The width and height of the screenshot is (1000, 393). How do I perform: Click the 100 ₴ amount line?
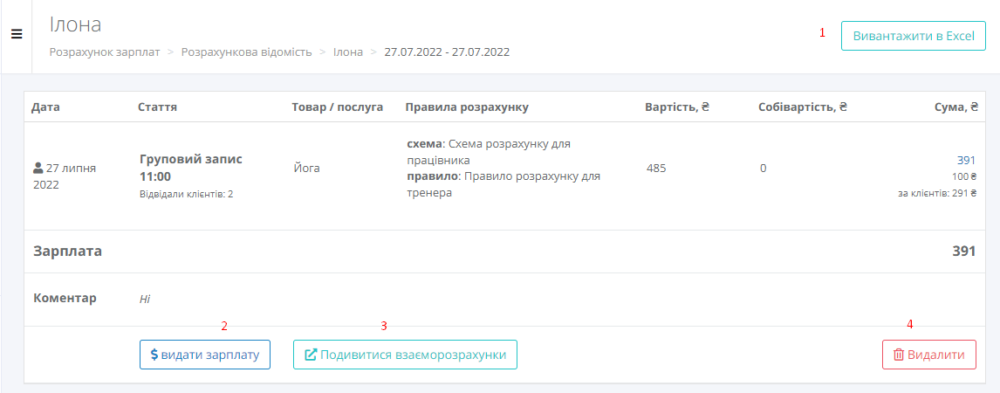964,177
